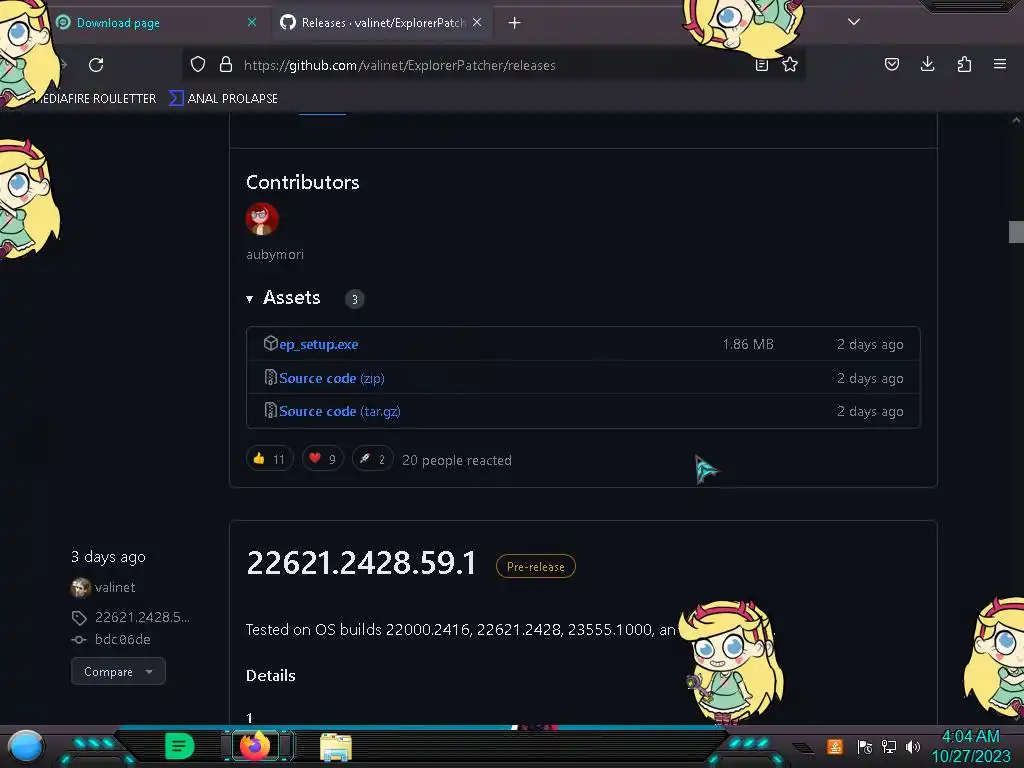1024x768 pixels.
Task: Open the 22621.2428.5... tag link
Action: coord(142,617)
